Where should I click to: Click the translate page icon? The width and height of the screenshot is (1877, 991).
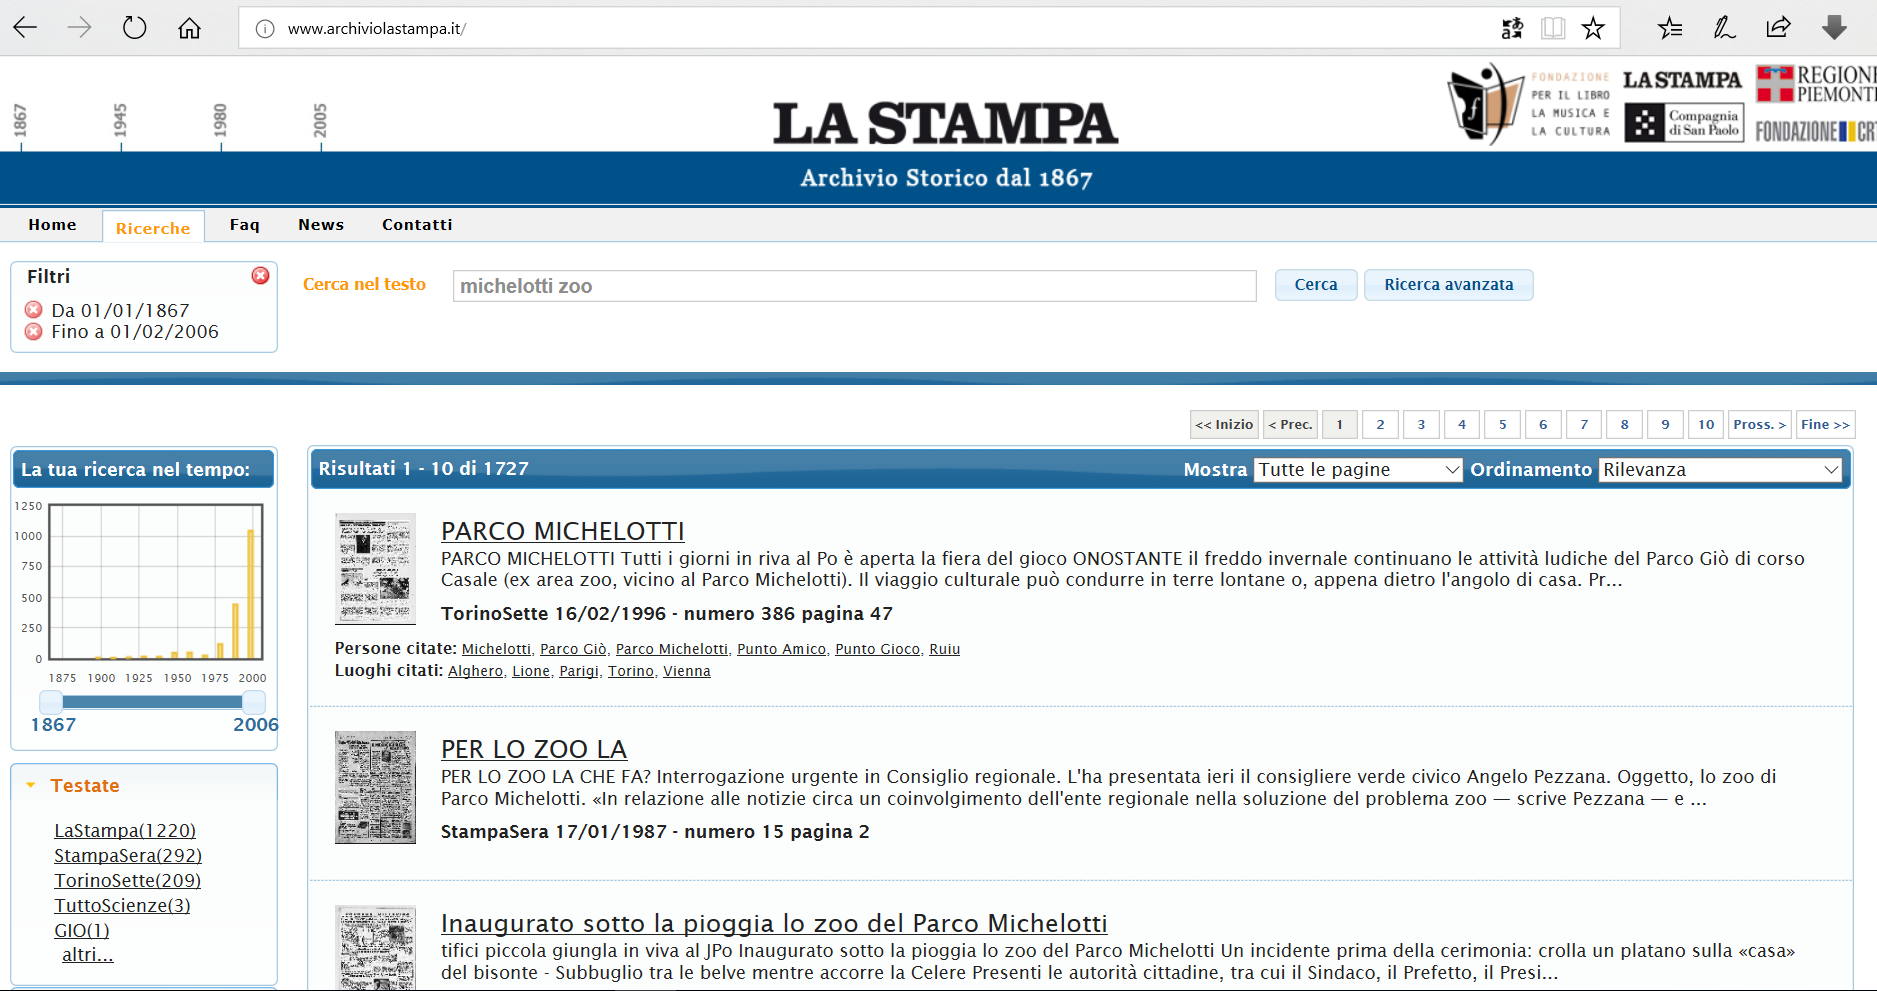(1512, 28)
